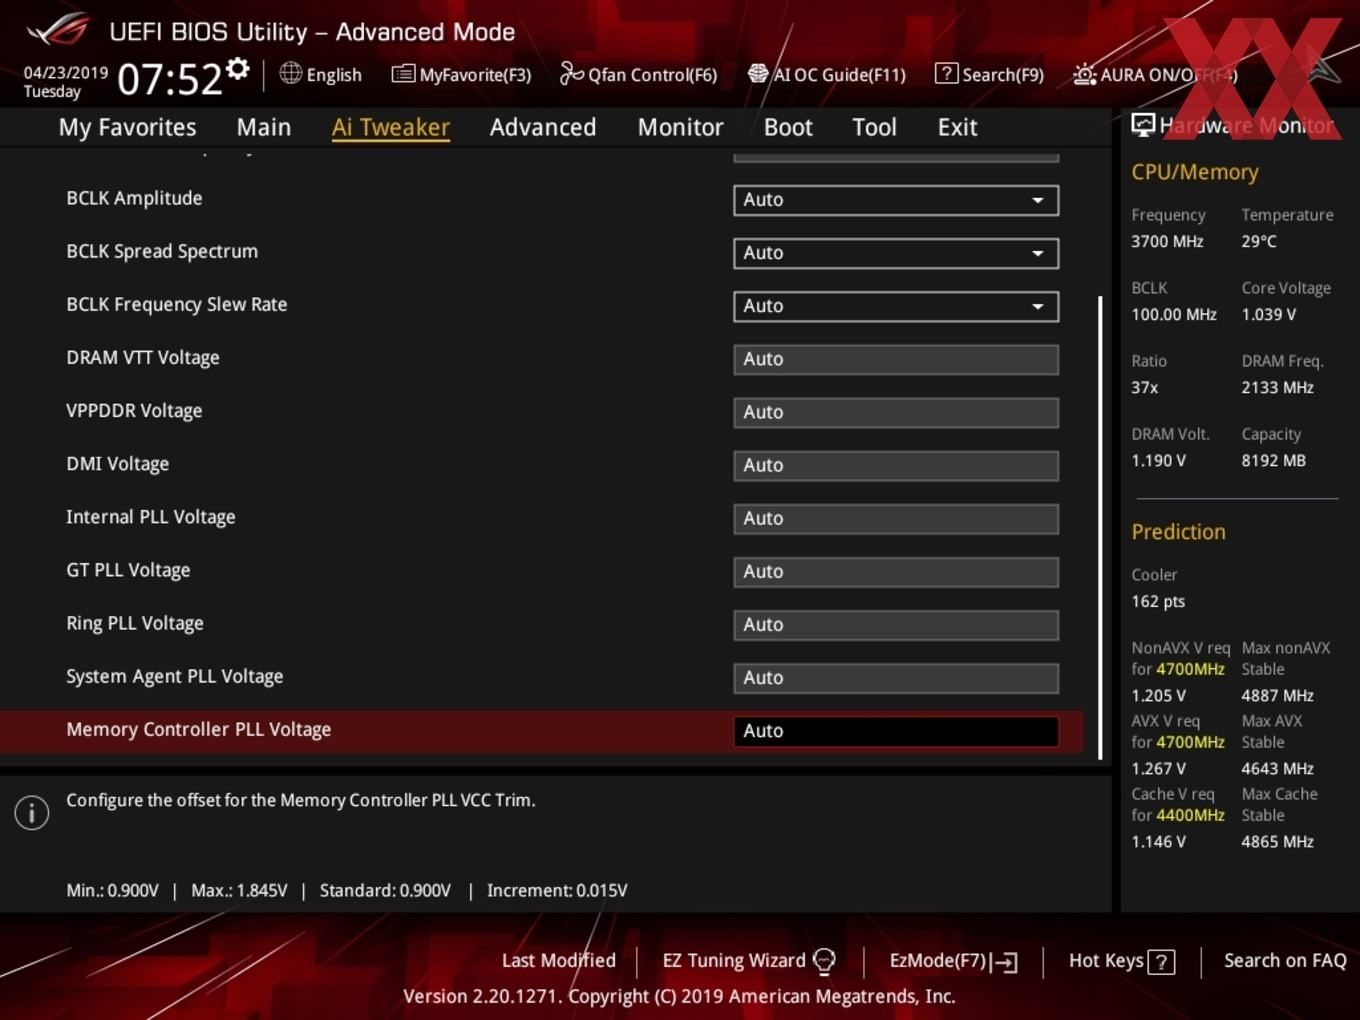Click the Hardware Monitor screen icon
Viewport: 1360px width, 1020px height.
[1143, 125]
